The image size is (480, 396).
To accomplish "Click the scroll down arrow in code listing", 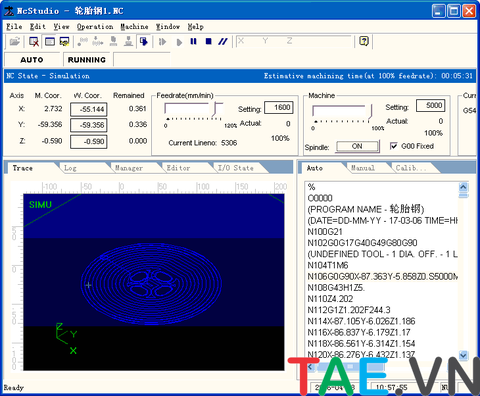I will 463,355.
